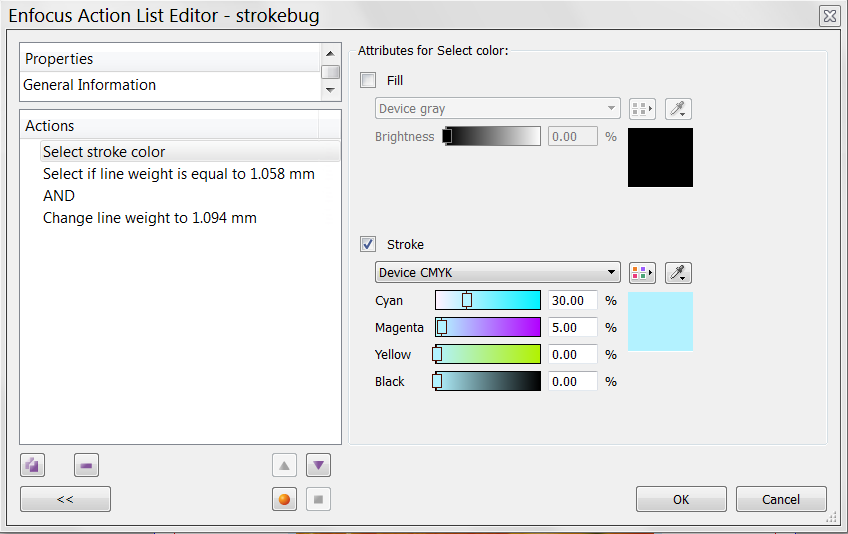Click the Magenta value field 5.00
The height and width of the screenshot is (534, 848).
pyautogui.click(x=573, y=327)
